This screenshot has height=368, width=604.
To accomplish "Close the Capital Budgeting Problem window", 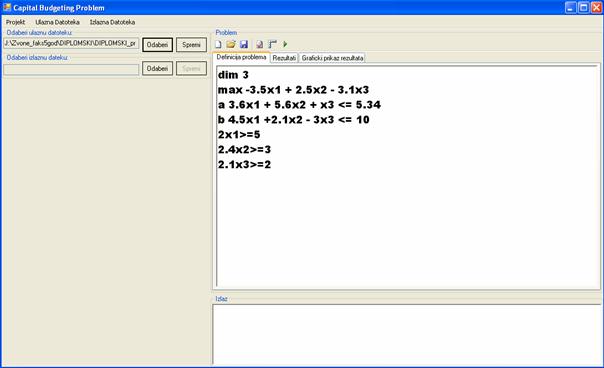I will [x=597, y=7].
